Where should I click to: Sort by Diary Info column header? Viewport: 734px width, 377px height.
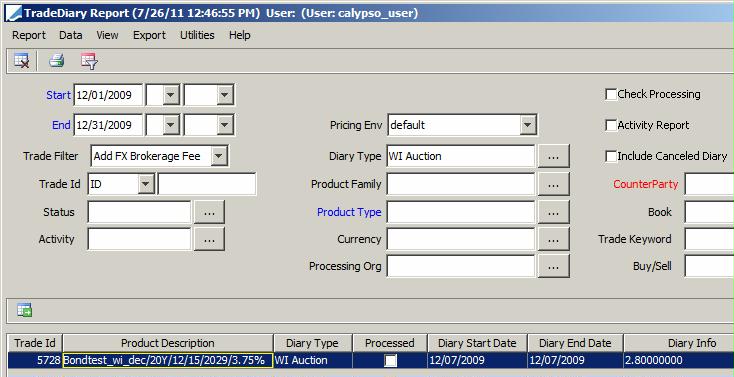(x=679, y=343)
